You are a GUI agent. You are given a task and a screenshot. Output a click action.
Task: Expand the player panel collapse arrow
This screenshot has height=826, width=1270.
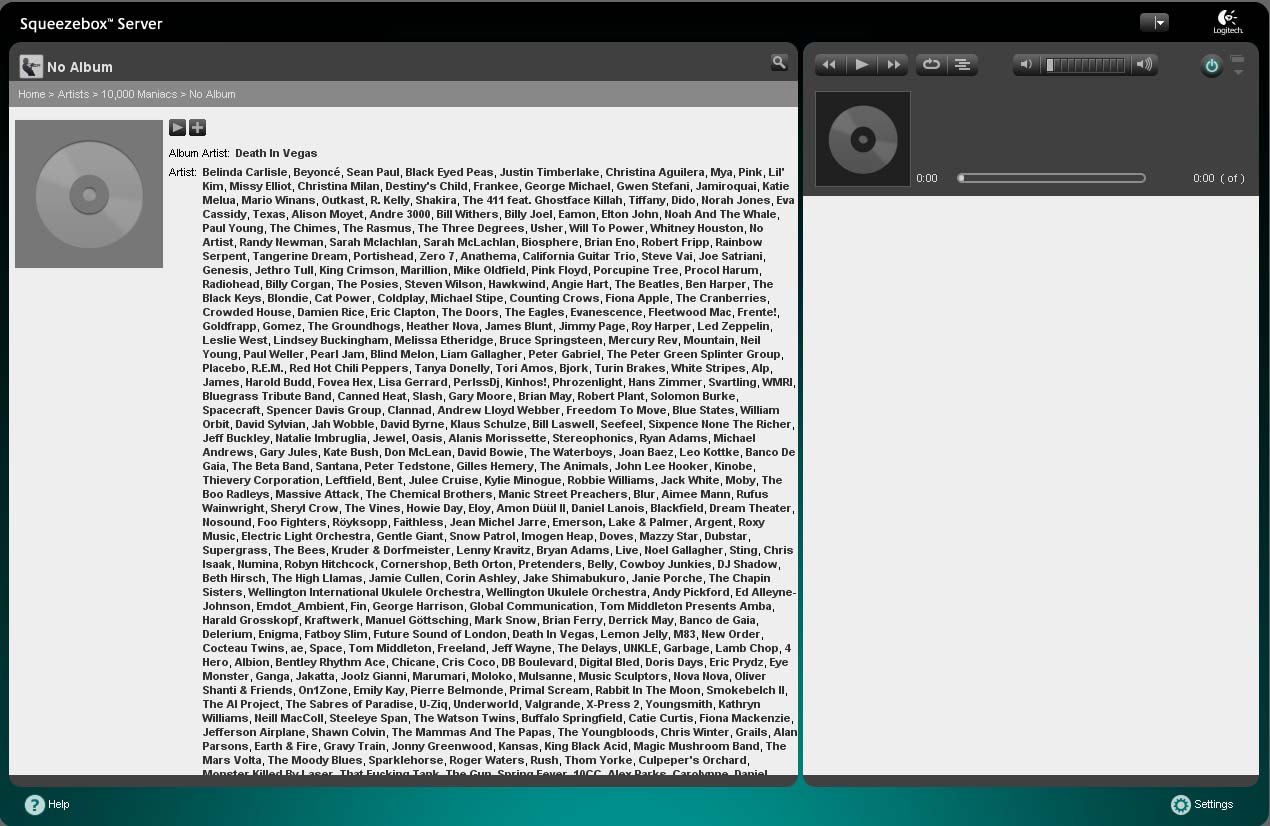(1238, 66)
